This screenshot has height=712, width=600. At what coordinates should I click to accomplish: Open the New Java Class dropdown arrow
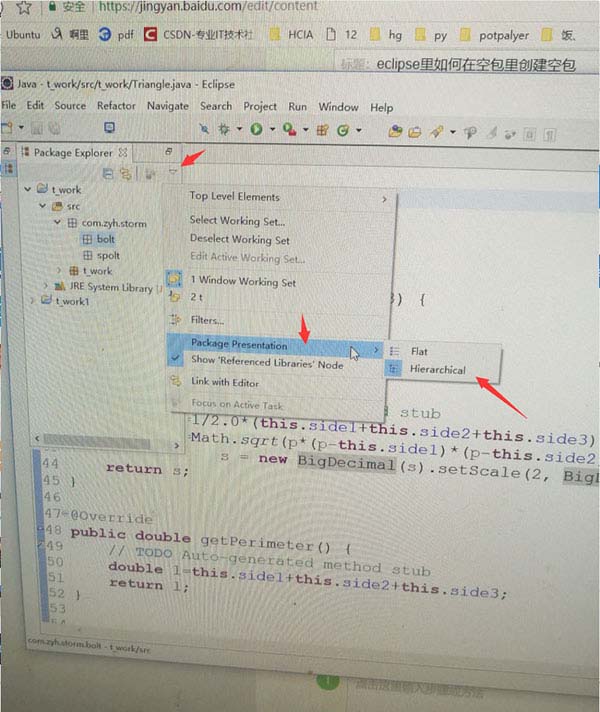(359, 131)
